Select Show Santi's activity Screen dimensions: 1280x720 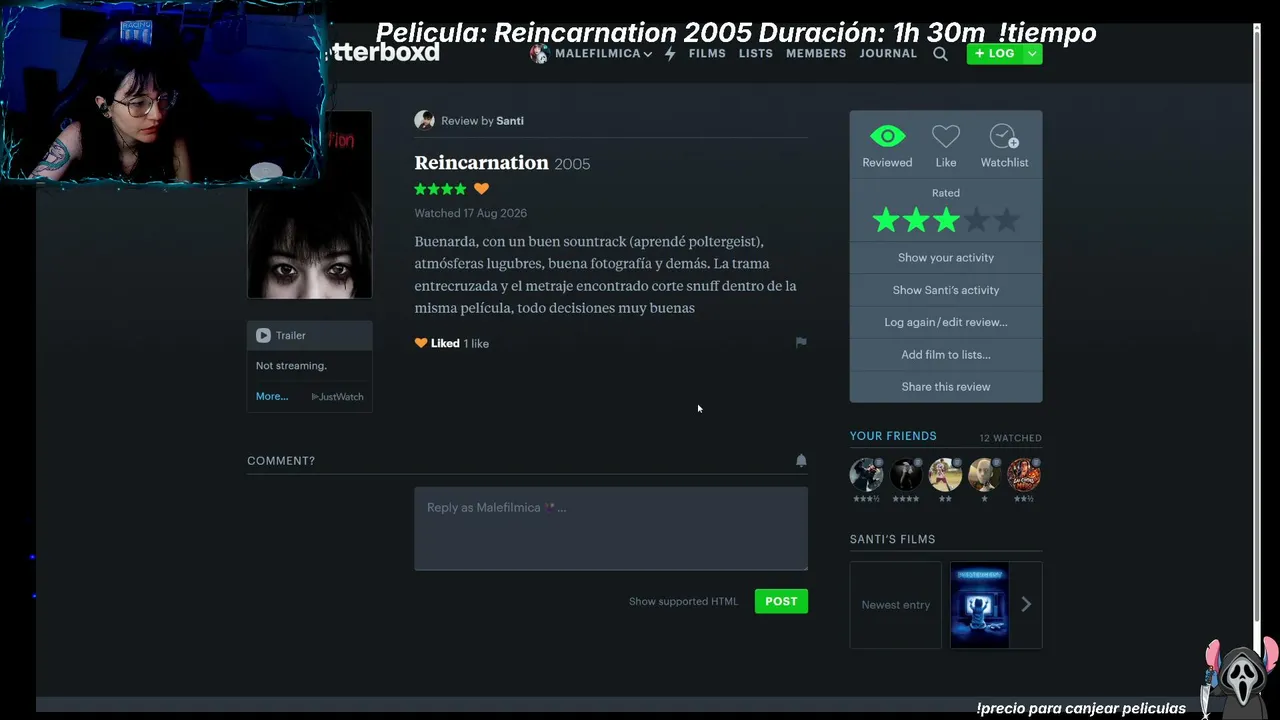[x=946, y=290]
